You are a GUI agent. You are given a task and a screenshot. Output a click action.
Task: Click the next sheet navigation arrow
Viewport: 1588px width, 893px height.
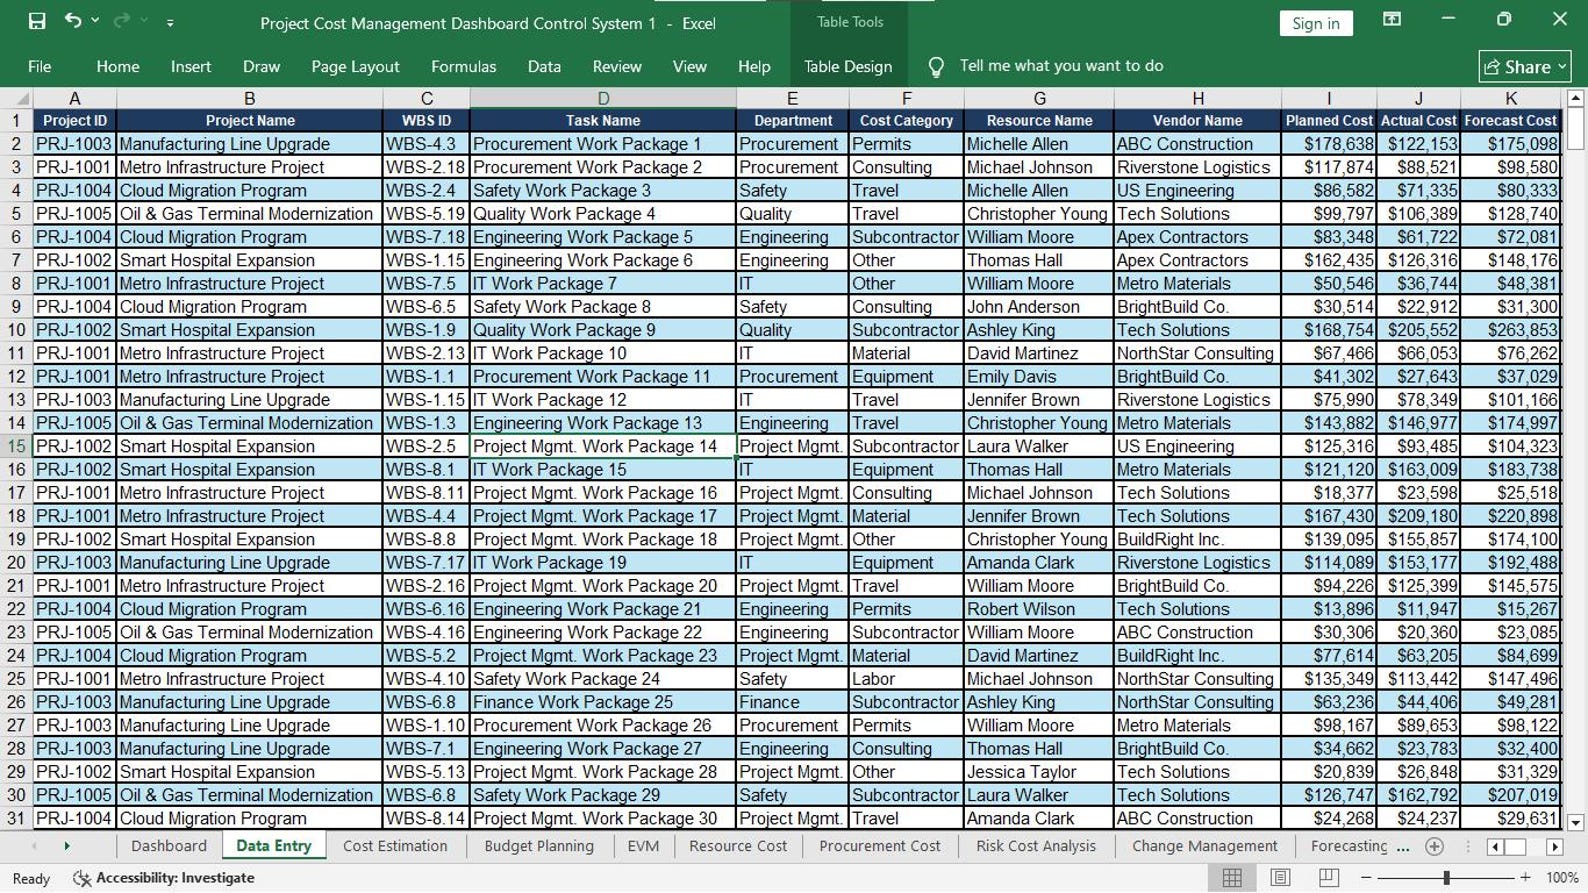coord(67,846)
